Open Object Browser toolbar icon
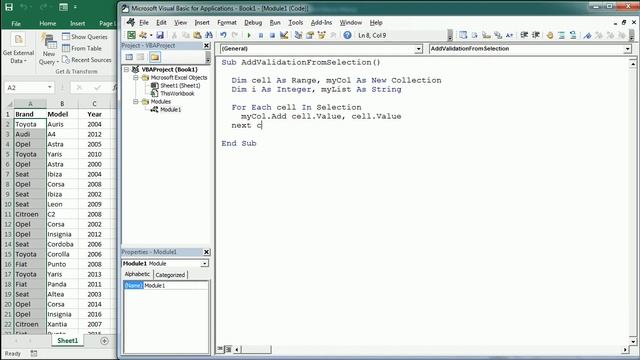This screenshot has width=640, height=360. point(322,36)
